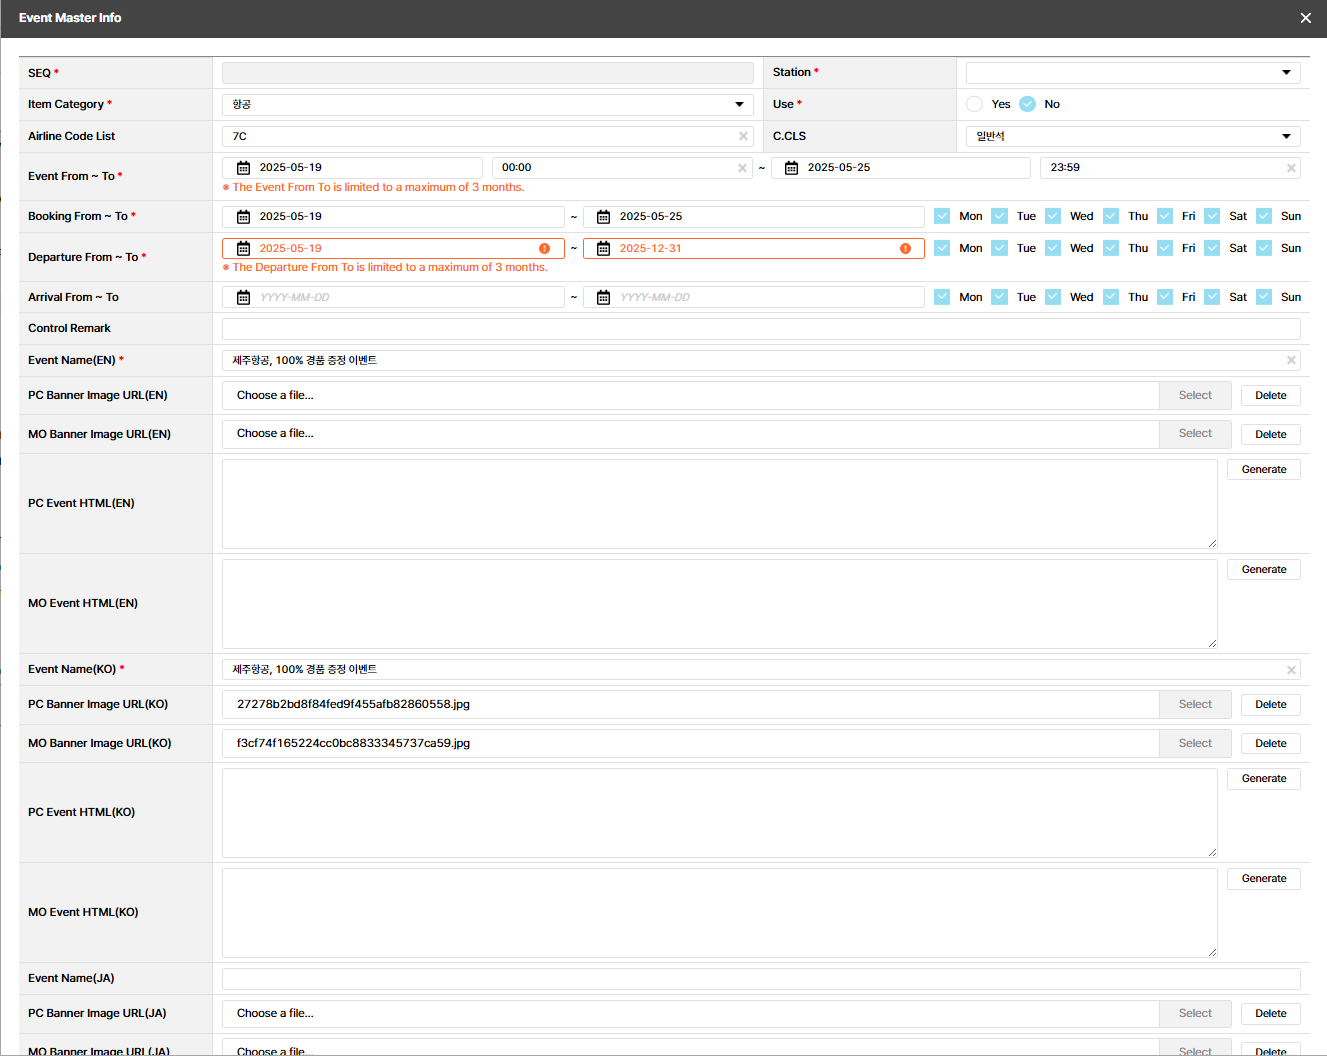Click calendar icon in Departure To field

pos(603,249)
